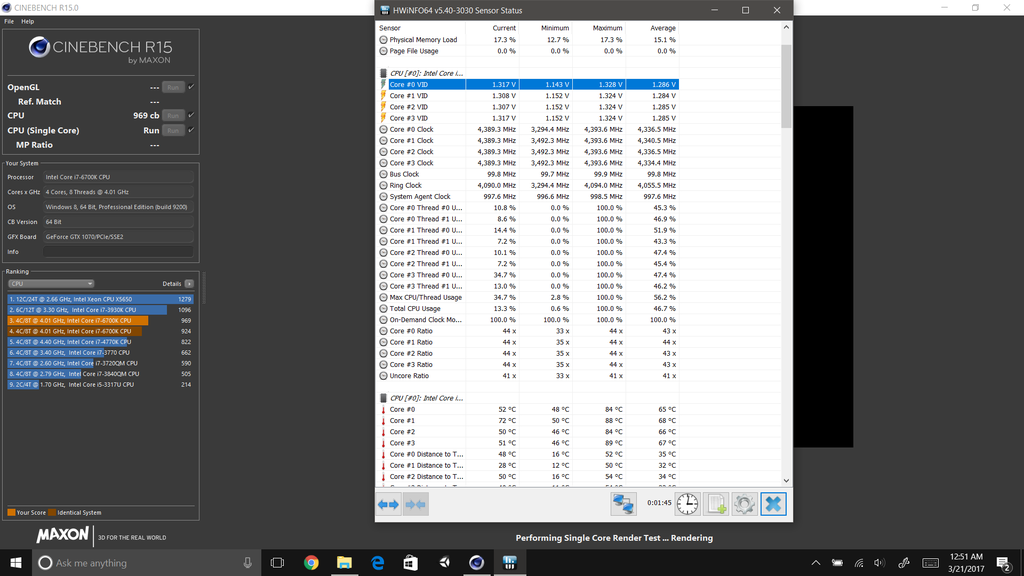Image resolution: width=1024 pixels, height=576 pixels.
Task: Select the Physical Memory Load sensor row
Action: point(528,40)
